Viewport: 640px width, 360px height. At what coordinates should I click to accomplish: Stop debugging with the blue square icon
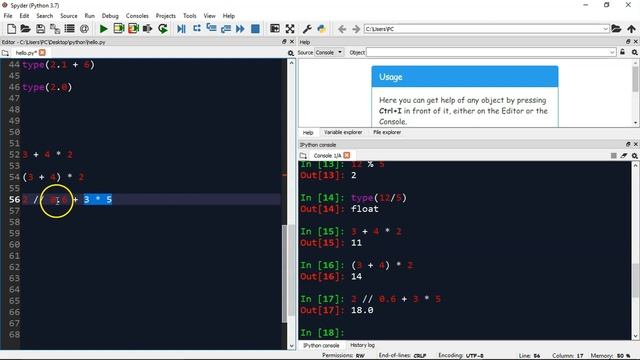tap(255, 29)
